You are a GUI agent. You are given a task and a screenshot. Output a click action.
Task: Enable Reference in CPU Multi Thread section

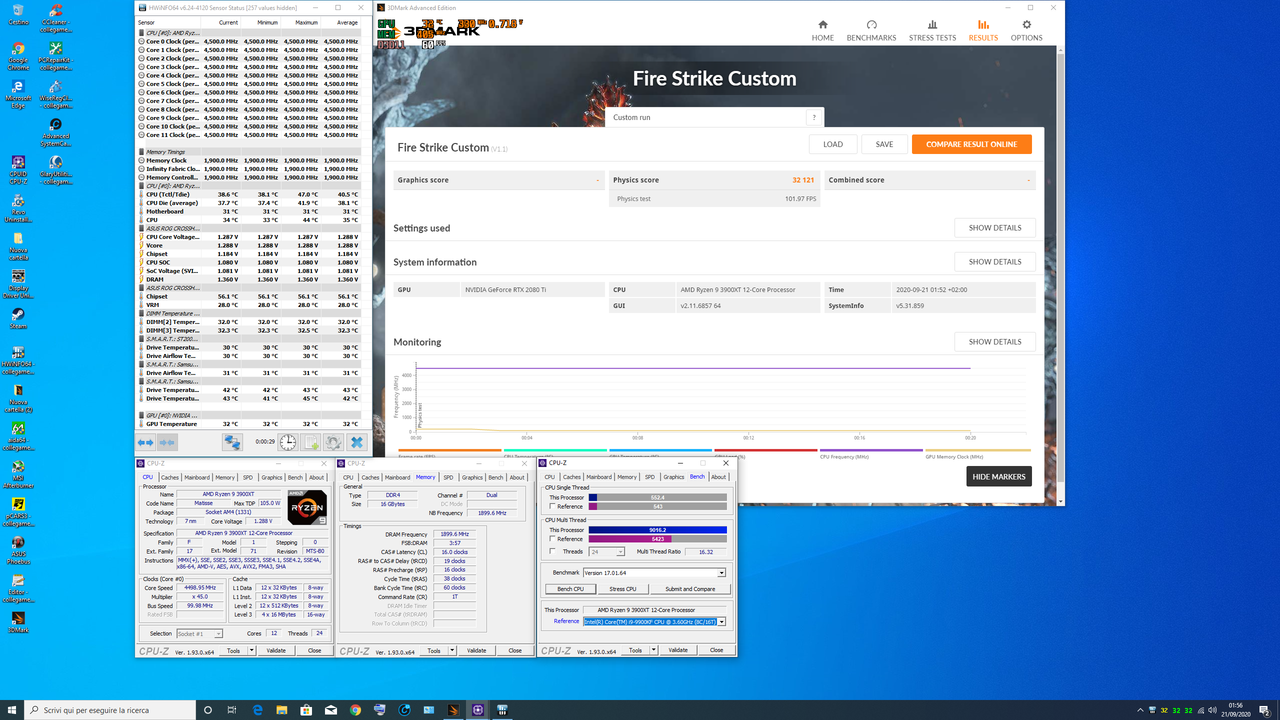552,539
